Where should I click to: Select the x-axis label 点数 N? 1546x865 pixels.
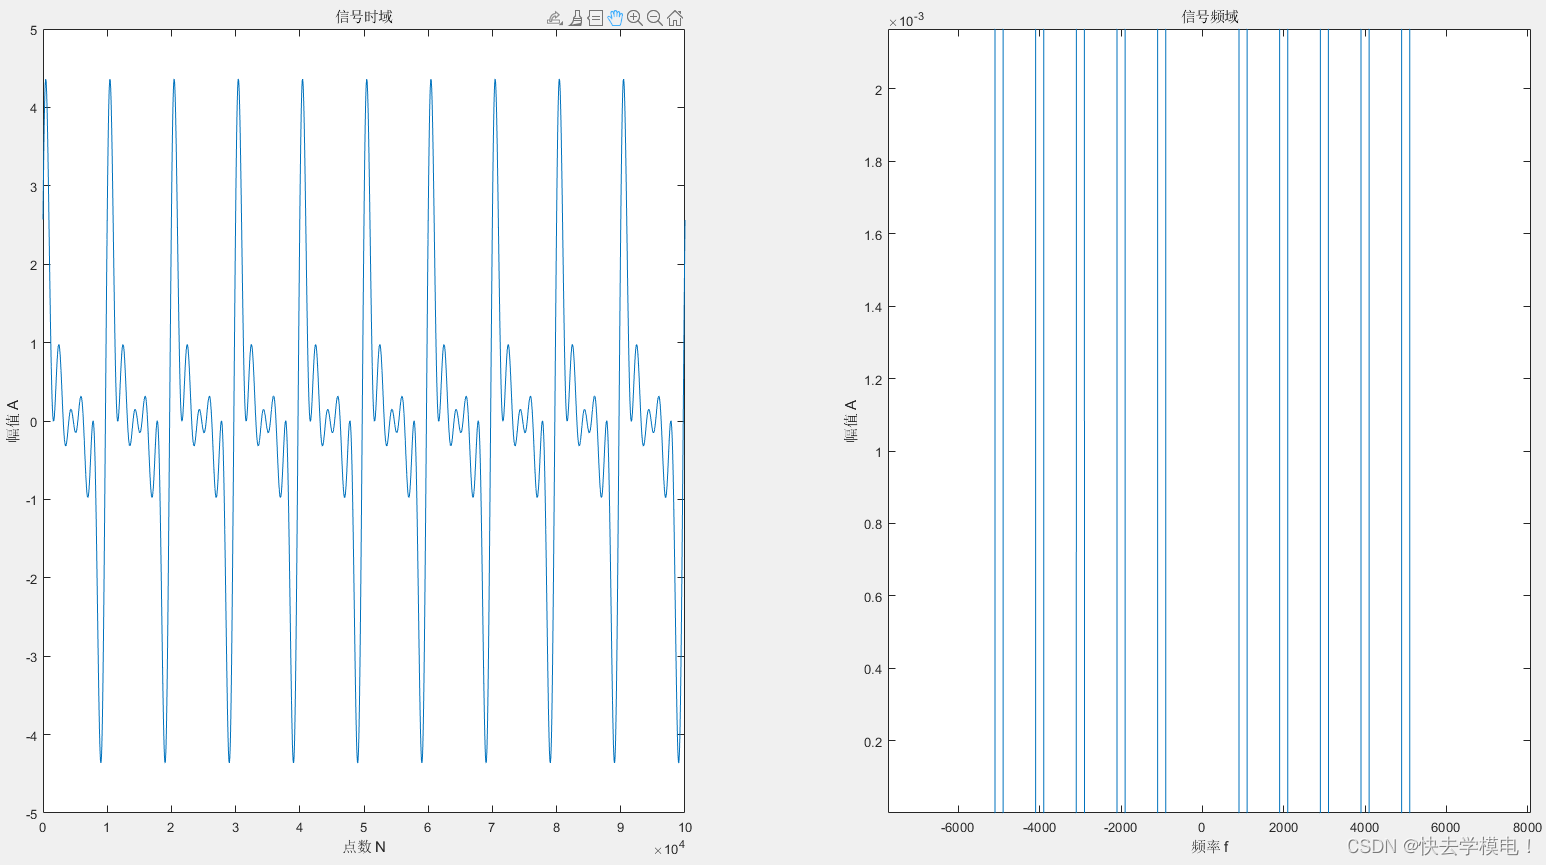364,846
